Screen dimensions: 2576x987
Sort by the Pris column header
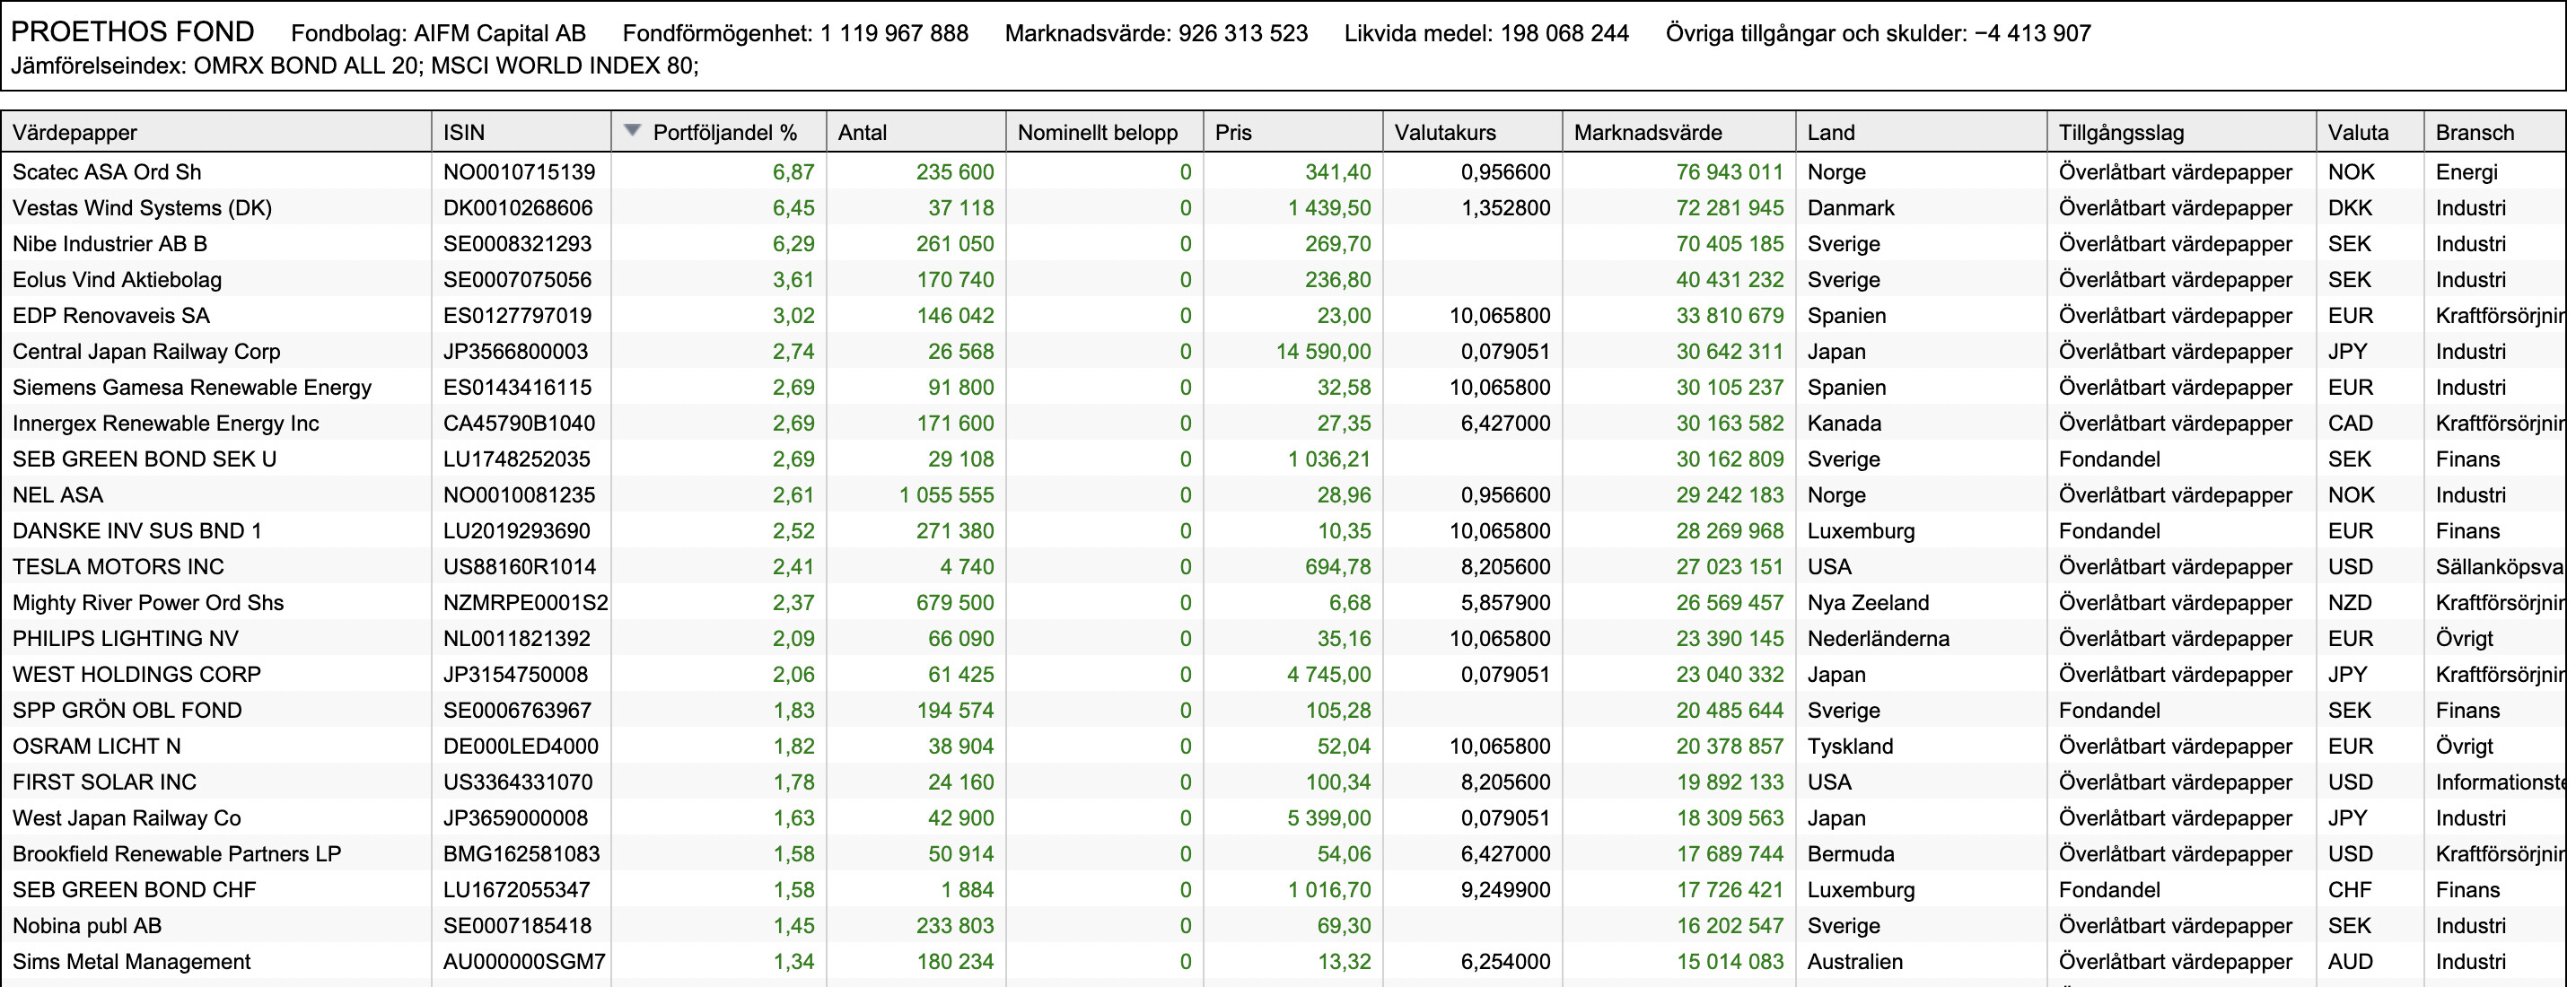[x=1294, y=132]
